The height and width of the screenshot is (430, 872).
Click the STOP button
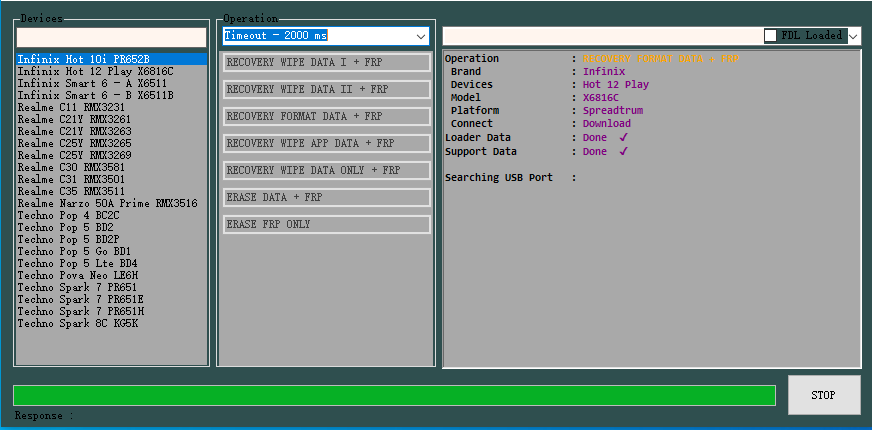point(823,395)
